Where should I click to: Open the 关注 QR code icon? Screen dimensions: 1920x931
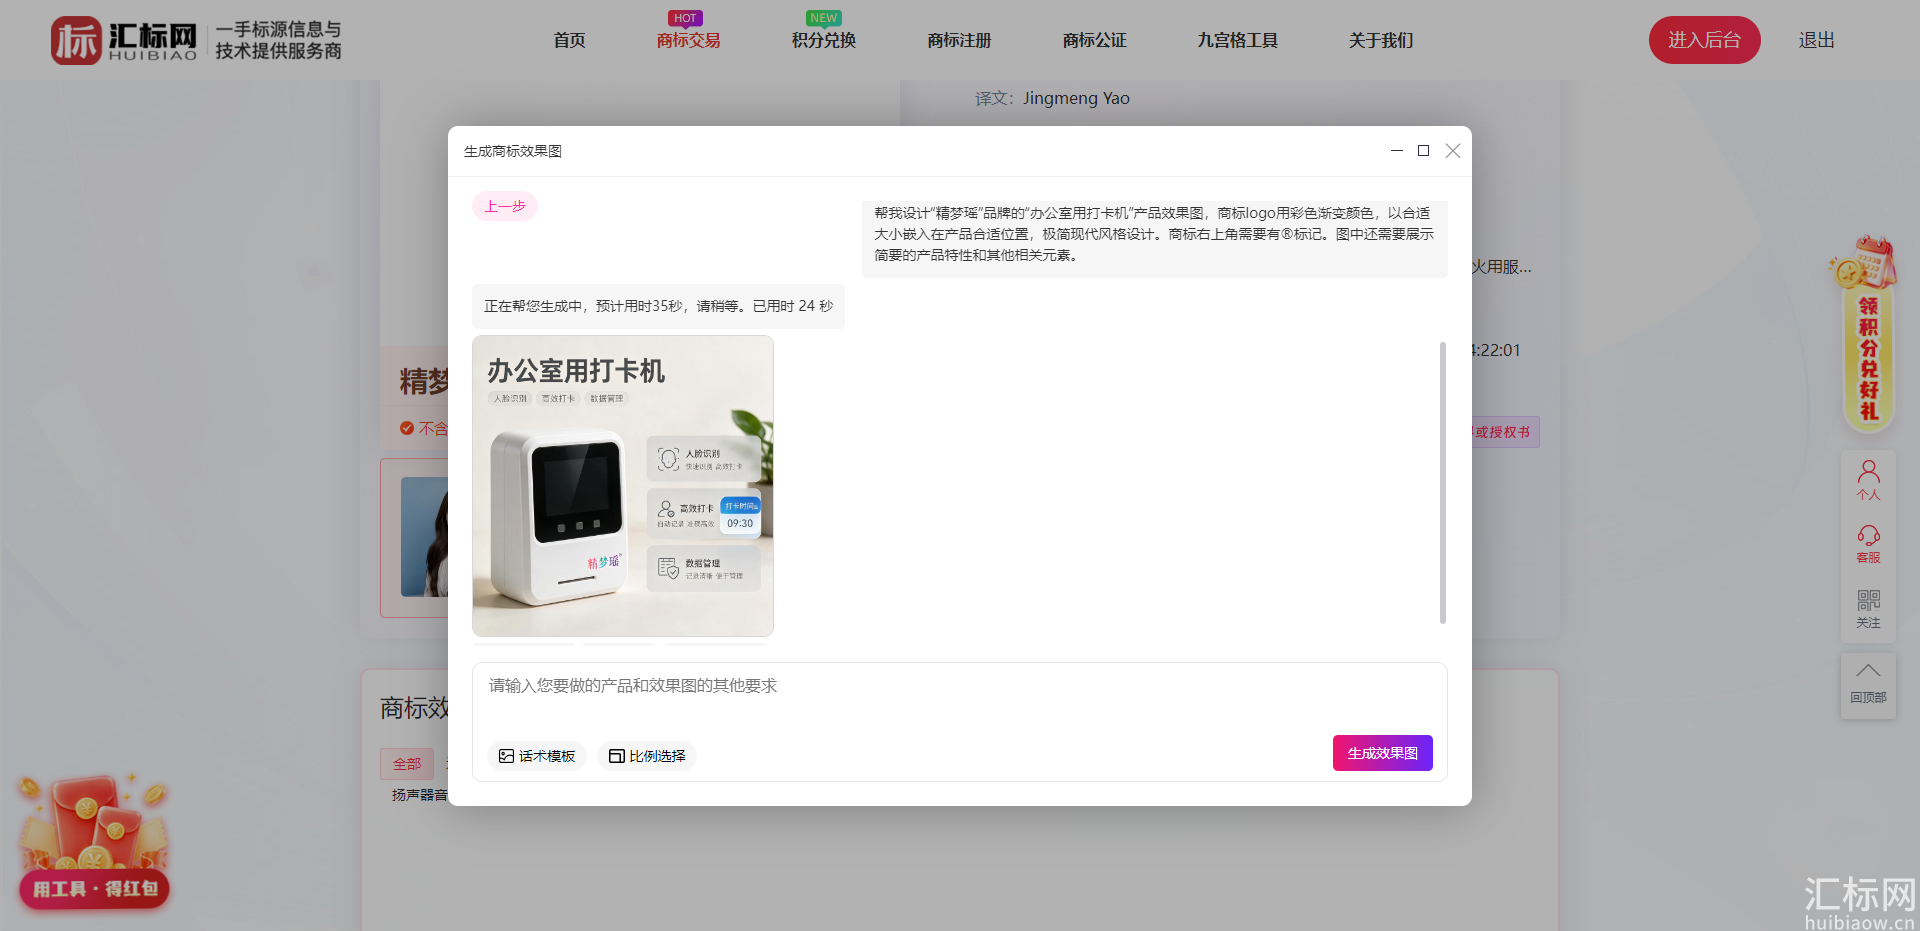[1868, 609]
